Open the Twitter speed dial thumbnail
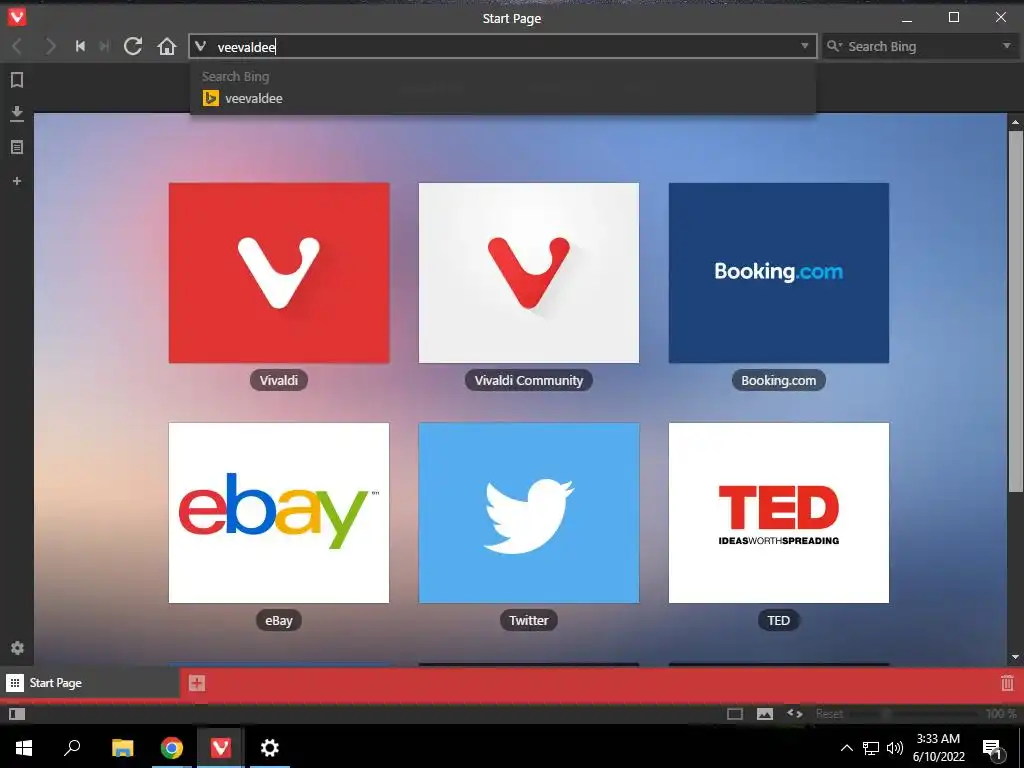 [529, 513]
